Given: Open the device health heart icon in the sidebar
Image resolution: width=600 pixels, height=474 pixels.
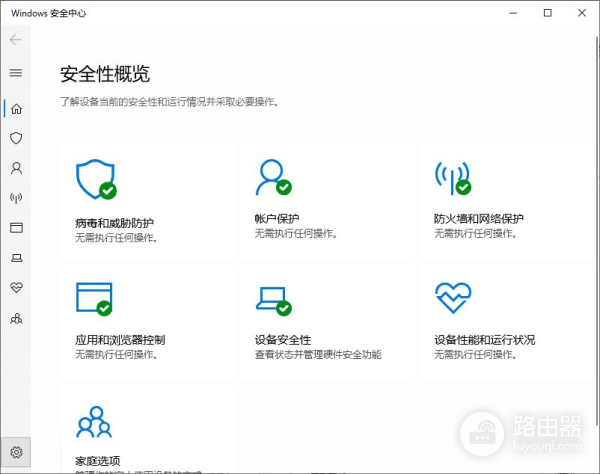Looking at the screenshot, I should 16,287.
